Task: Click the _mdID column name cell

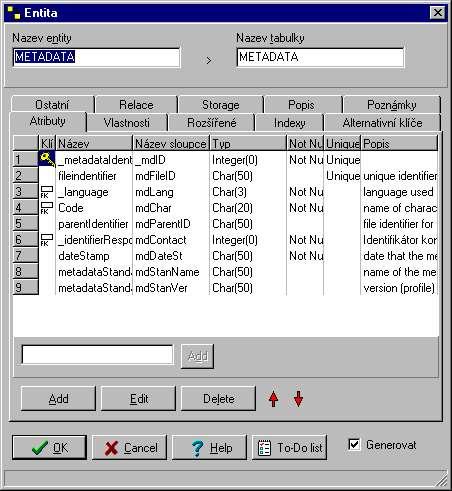Action: 171,160
